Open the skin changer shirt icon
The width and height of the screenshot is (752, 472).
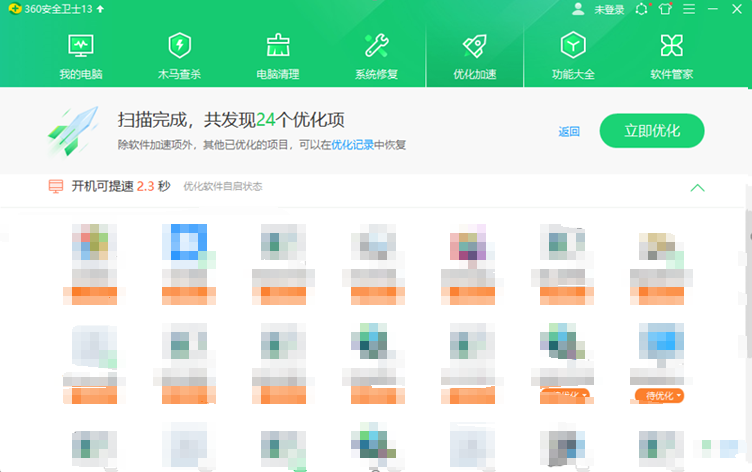point(665,9)
